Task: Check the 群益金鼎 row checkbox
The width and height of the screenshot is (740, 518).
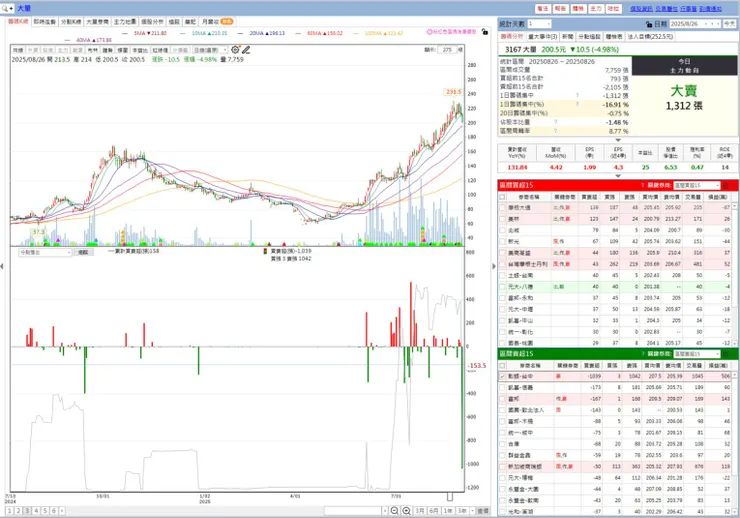Action: [503, 455]
